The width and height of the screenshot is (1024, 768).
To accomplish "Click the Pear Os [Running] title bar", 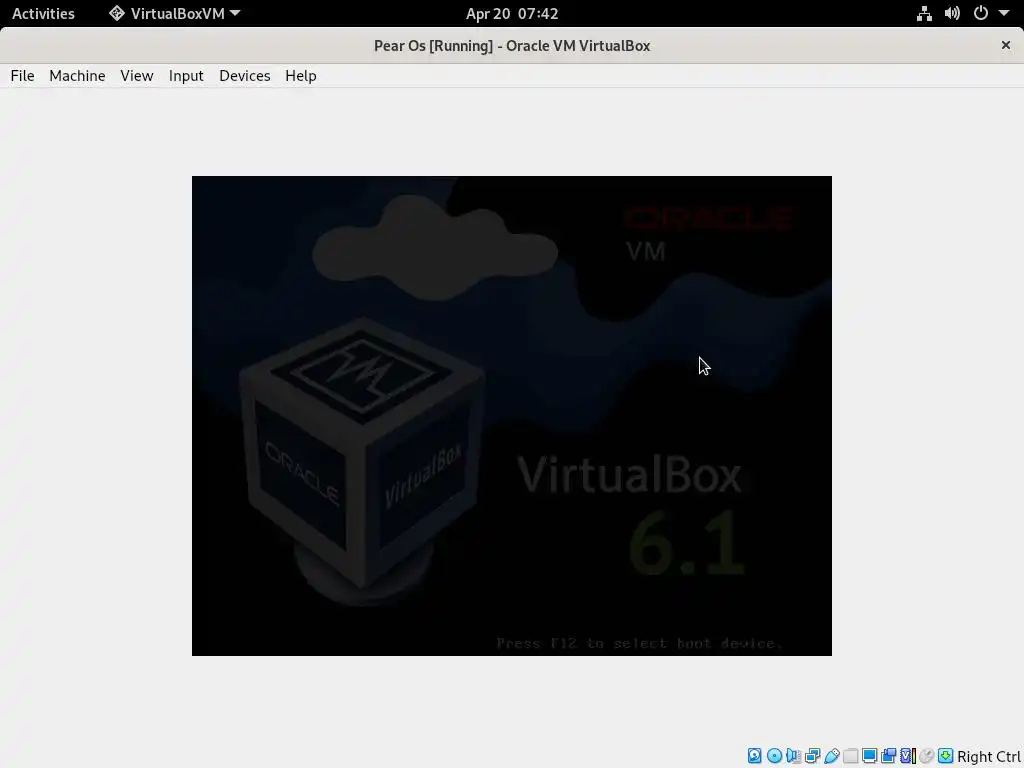I will pos(512,46).
